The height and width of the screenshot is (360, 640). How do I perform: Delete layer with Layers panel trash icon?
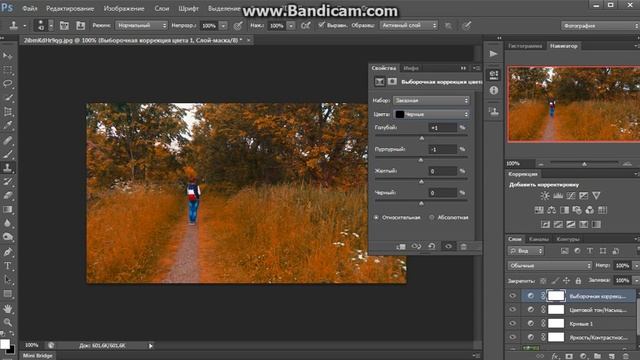[x=625, y=356]
